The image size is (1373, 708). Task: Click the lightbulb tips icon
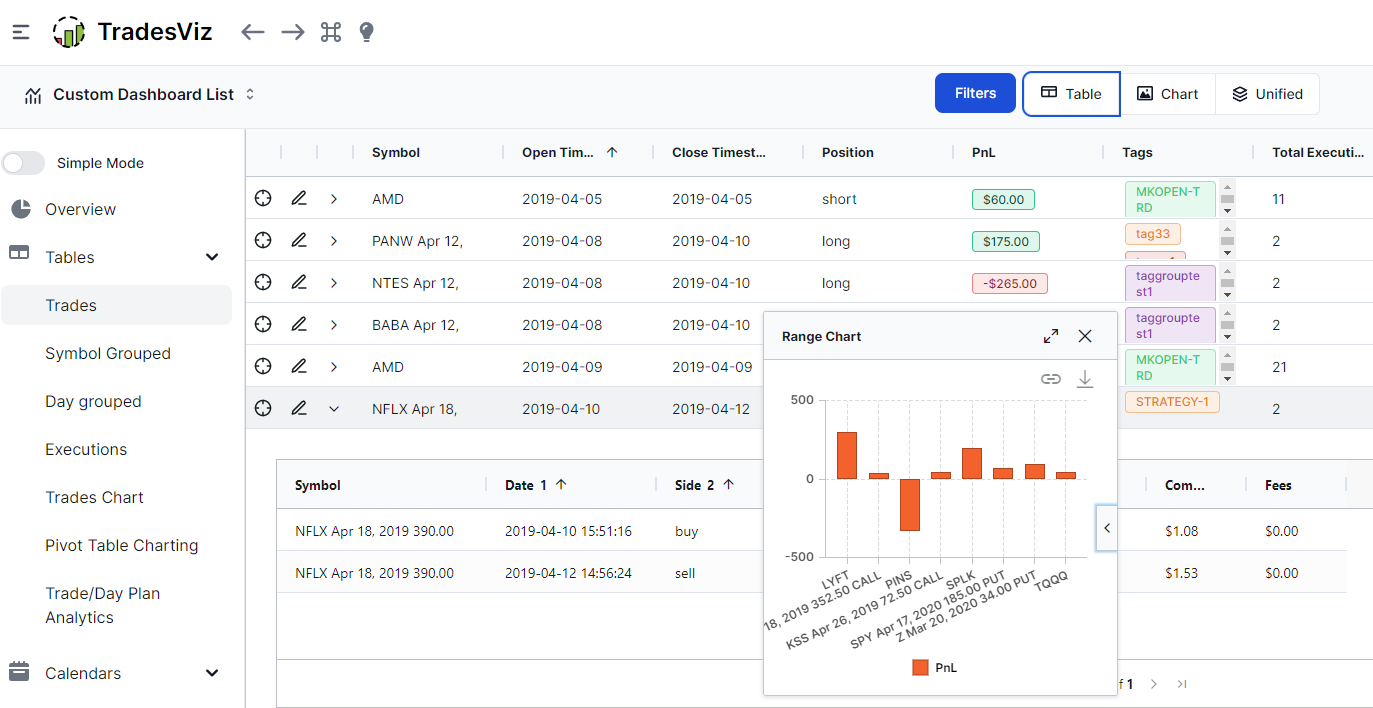click(366, 32)
